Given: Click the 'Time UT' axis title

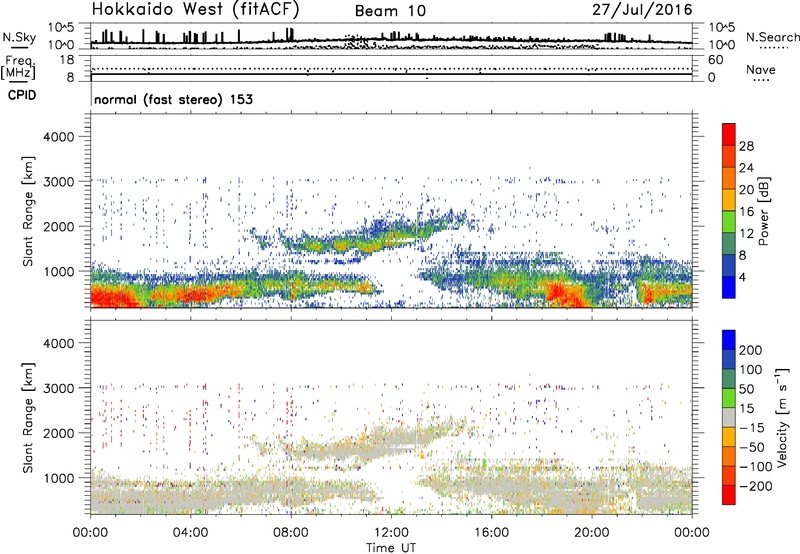Looking at the screenshot, I should point(391,547).
